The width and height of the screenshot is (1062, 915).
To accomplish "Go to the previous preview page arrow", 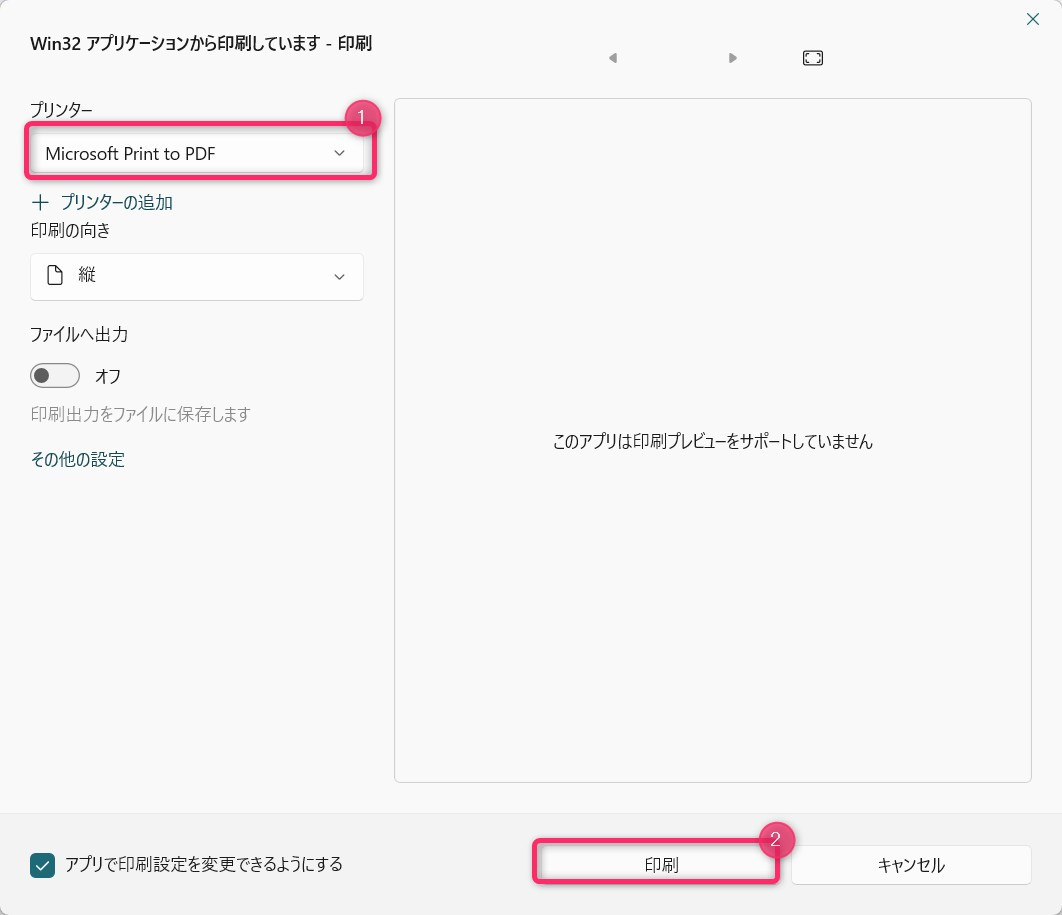I will coord(613,58).
